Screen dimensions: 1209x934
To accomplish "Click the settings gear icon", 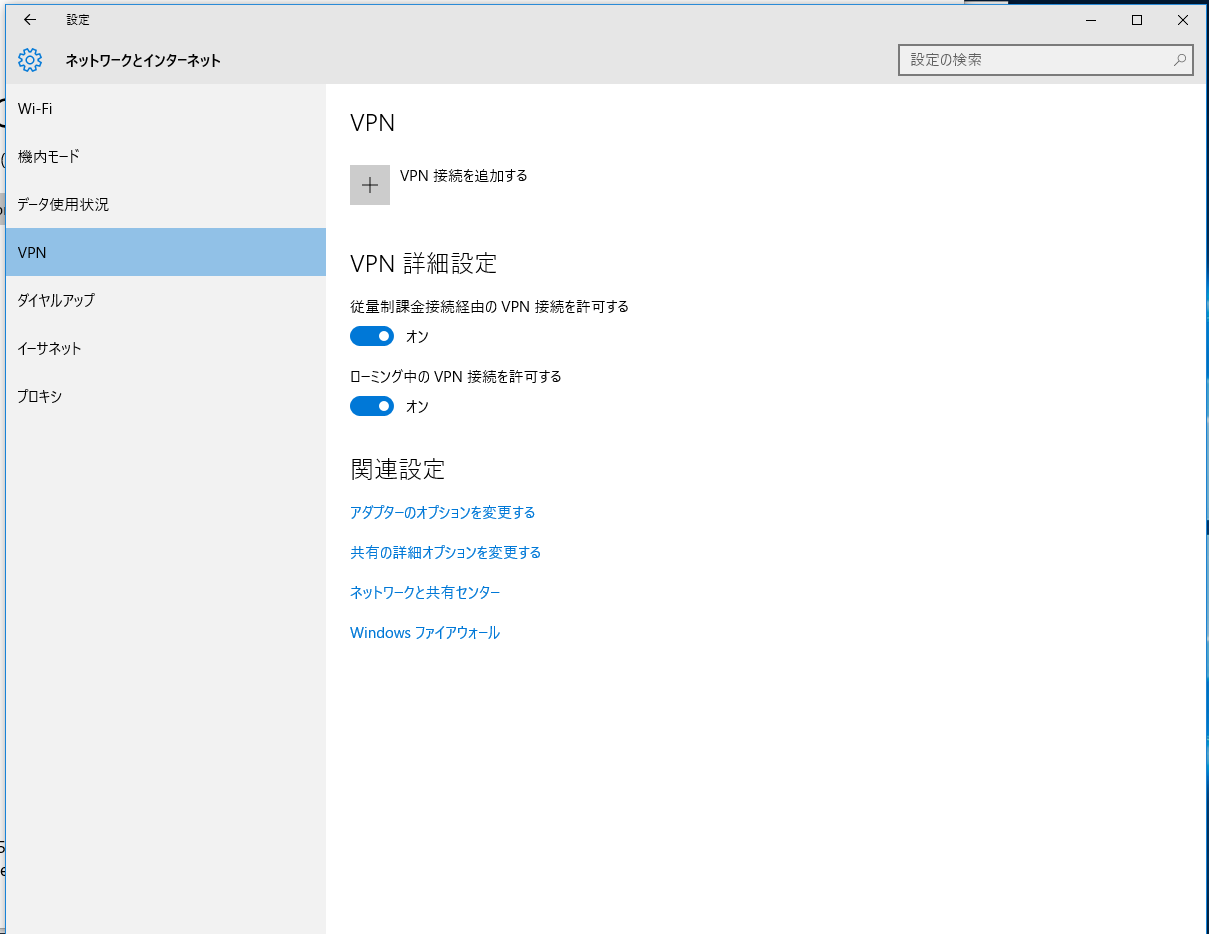I will (30, 60).
